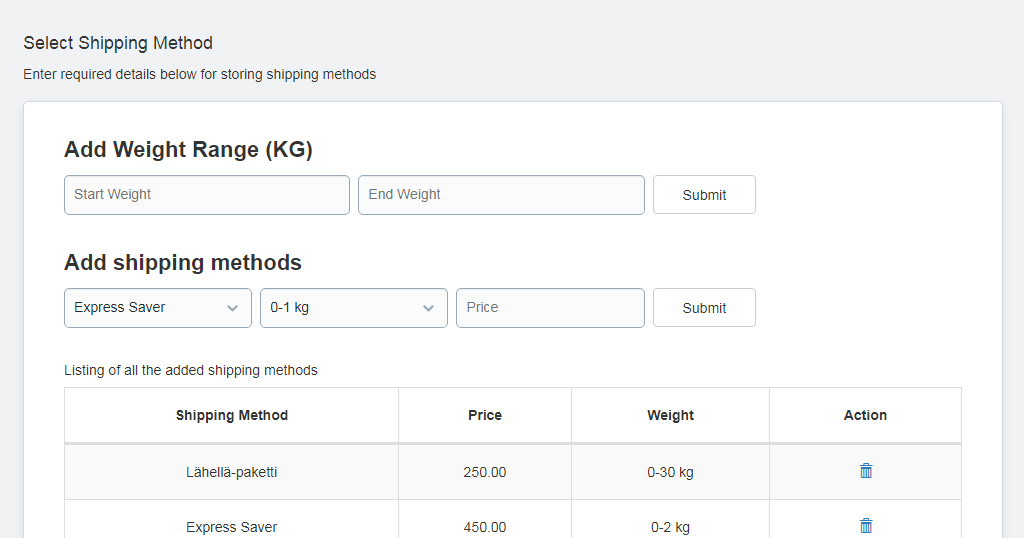Click the Weight column header
The width and height of the screenshot is (1024, 538).
(670, 415)
